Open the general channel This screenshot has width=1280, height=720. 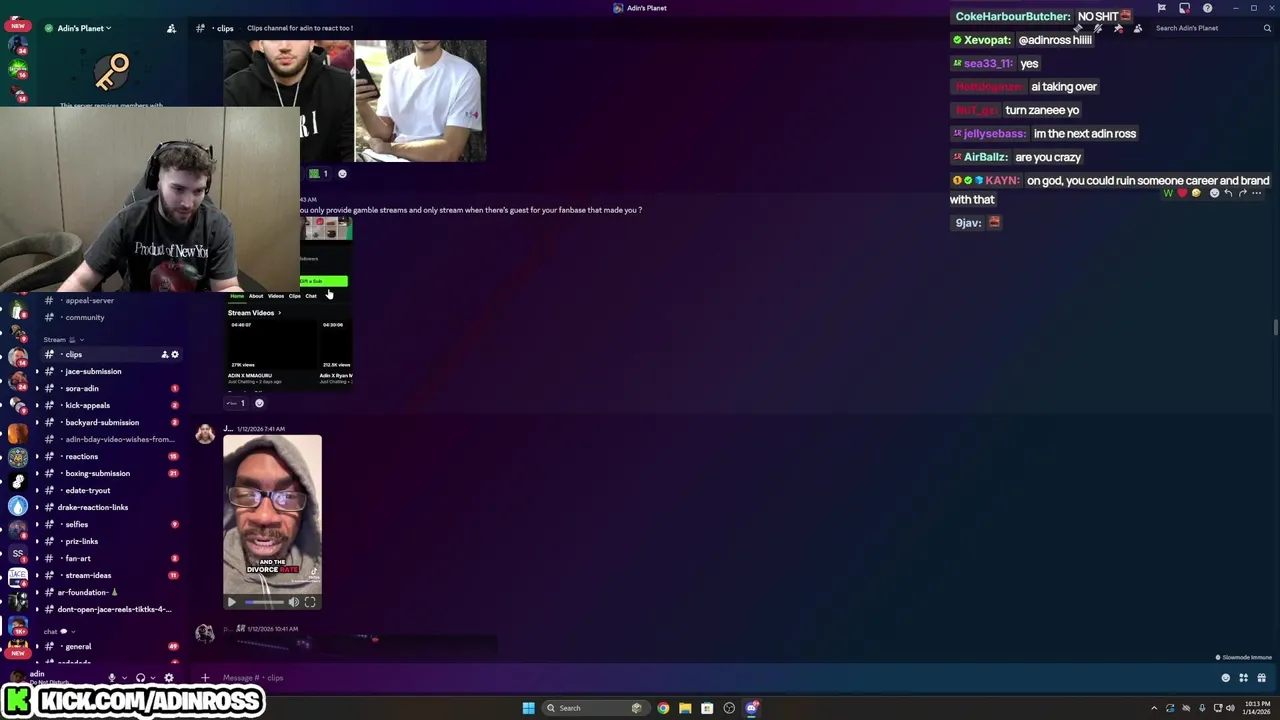pos(78,646)
